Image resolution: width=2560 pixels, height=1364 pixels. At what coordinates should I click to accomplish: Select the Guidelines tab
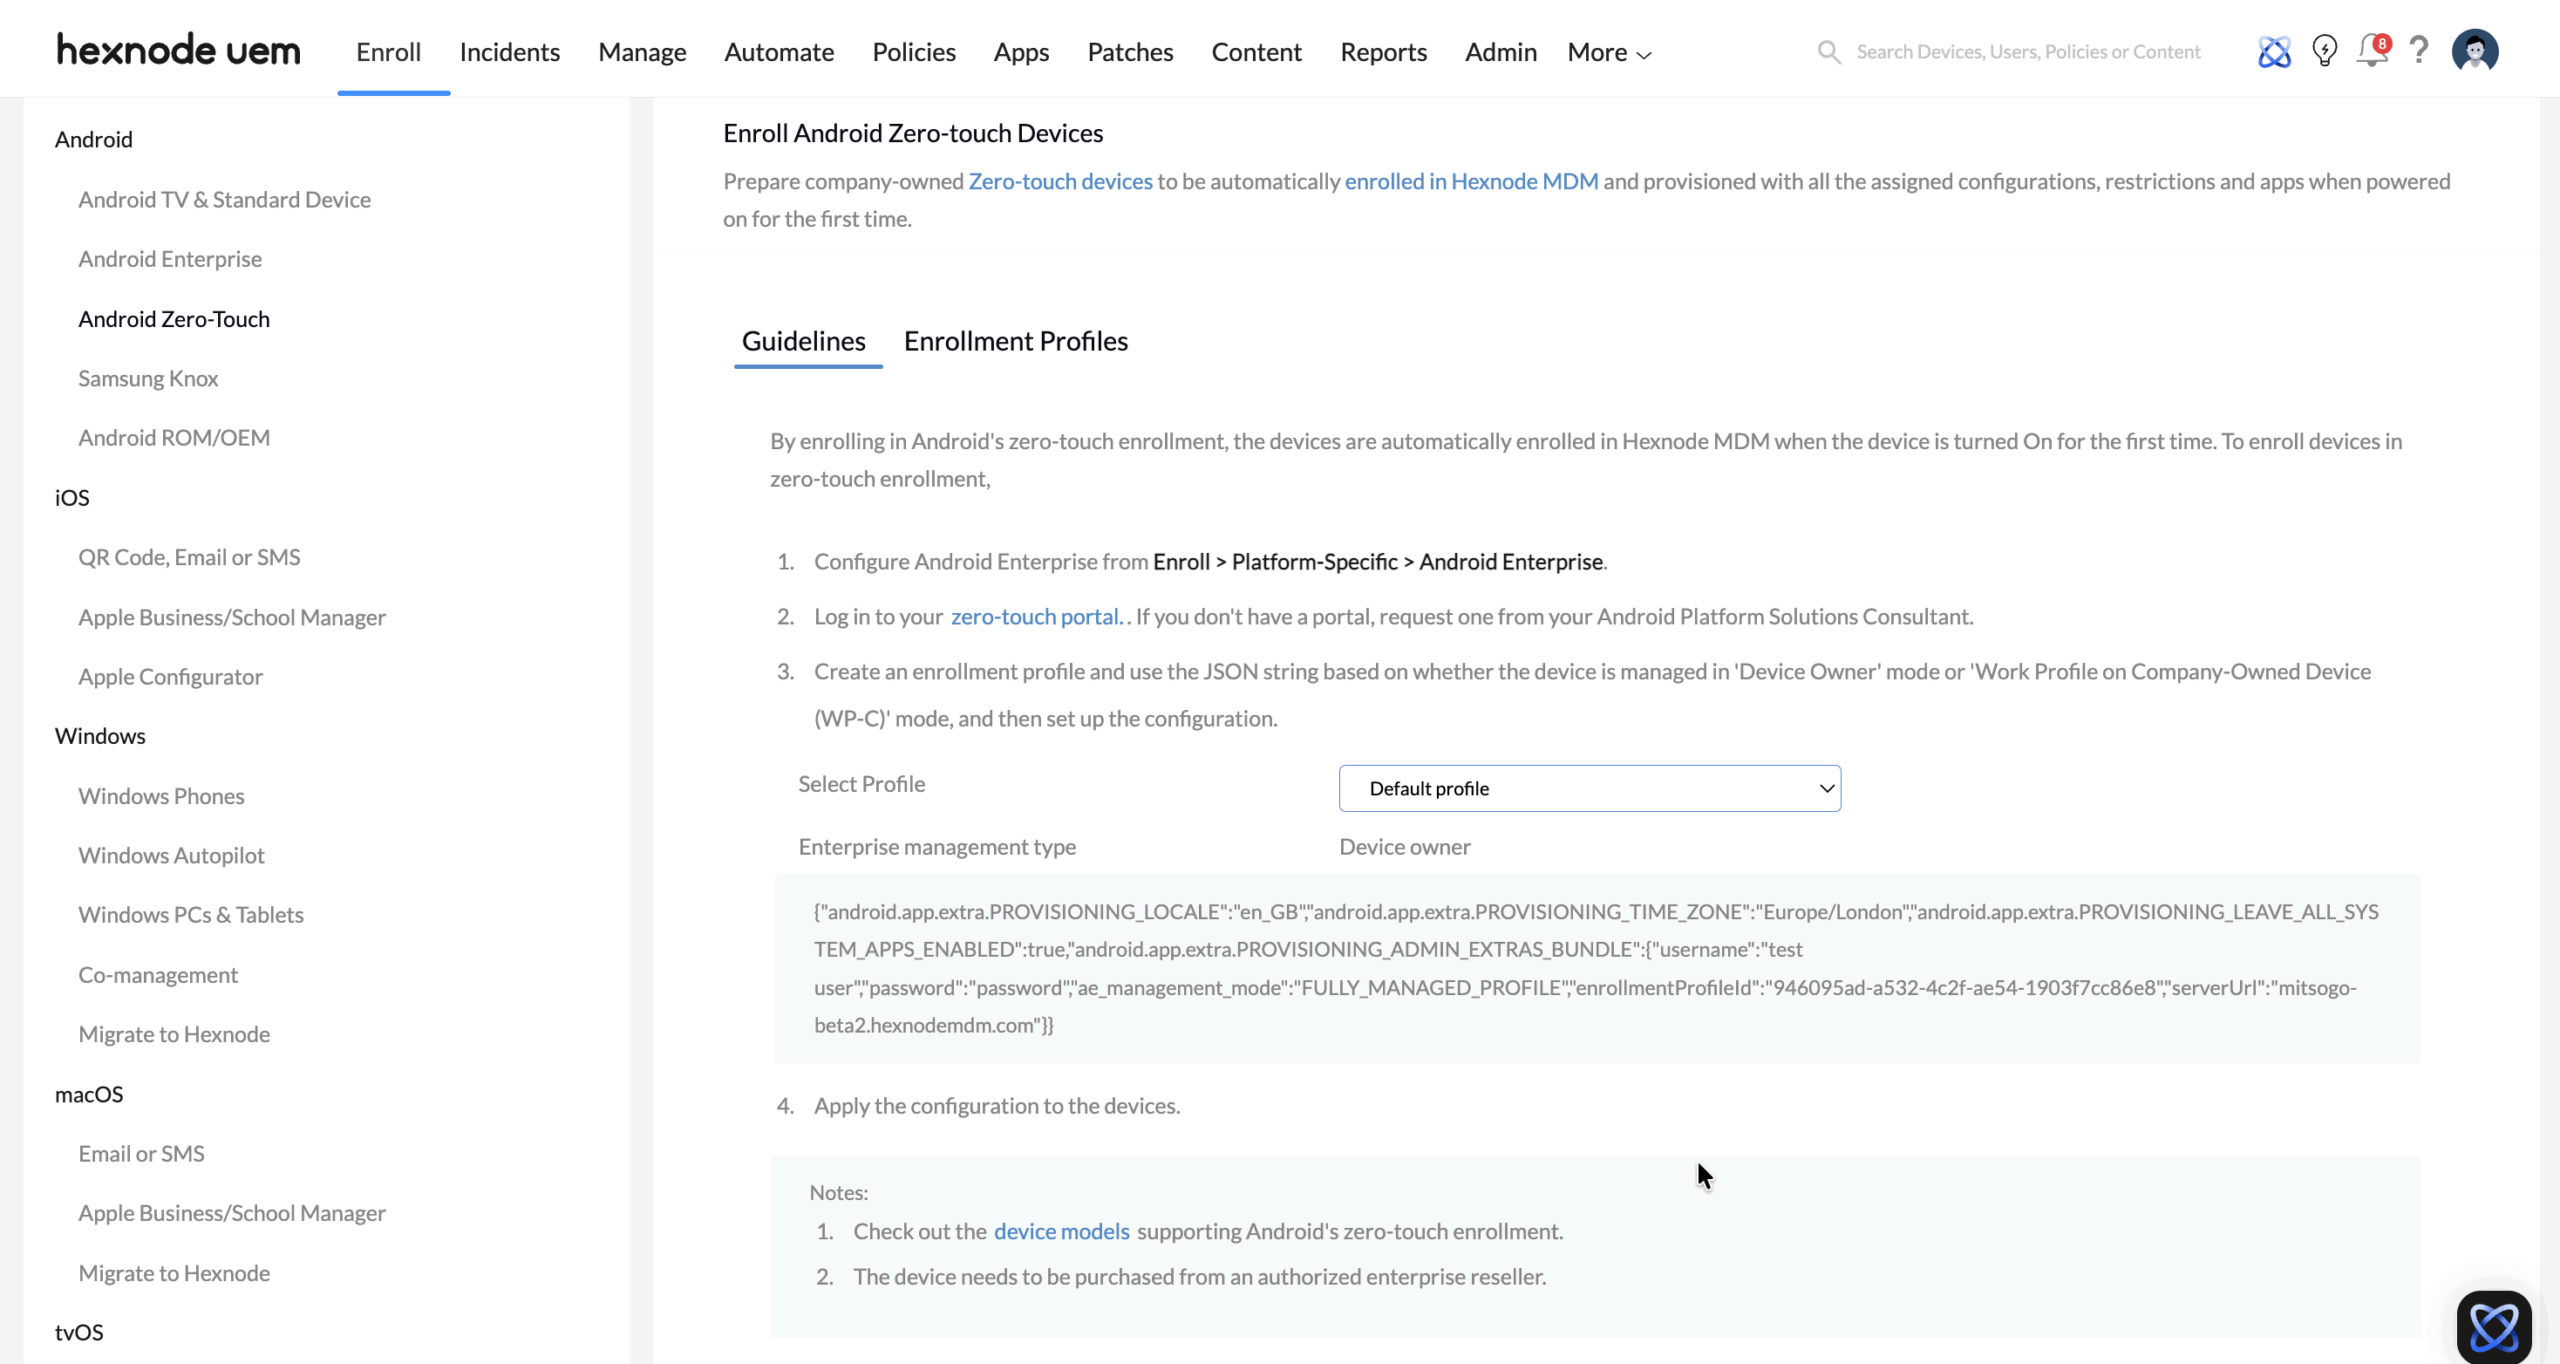click(x=803, y=341)
